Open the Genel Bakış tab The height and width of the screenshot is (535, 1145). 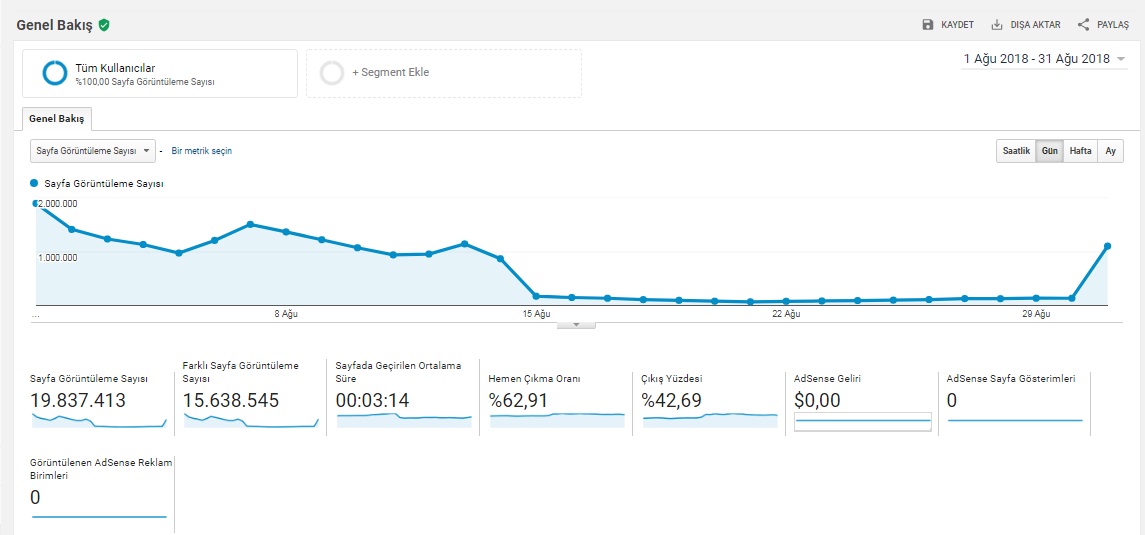(x=56, y=119)
